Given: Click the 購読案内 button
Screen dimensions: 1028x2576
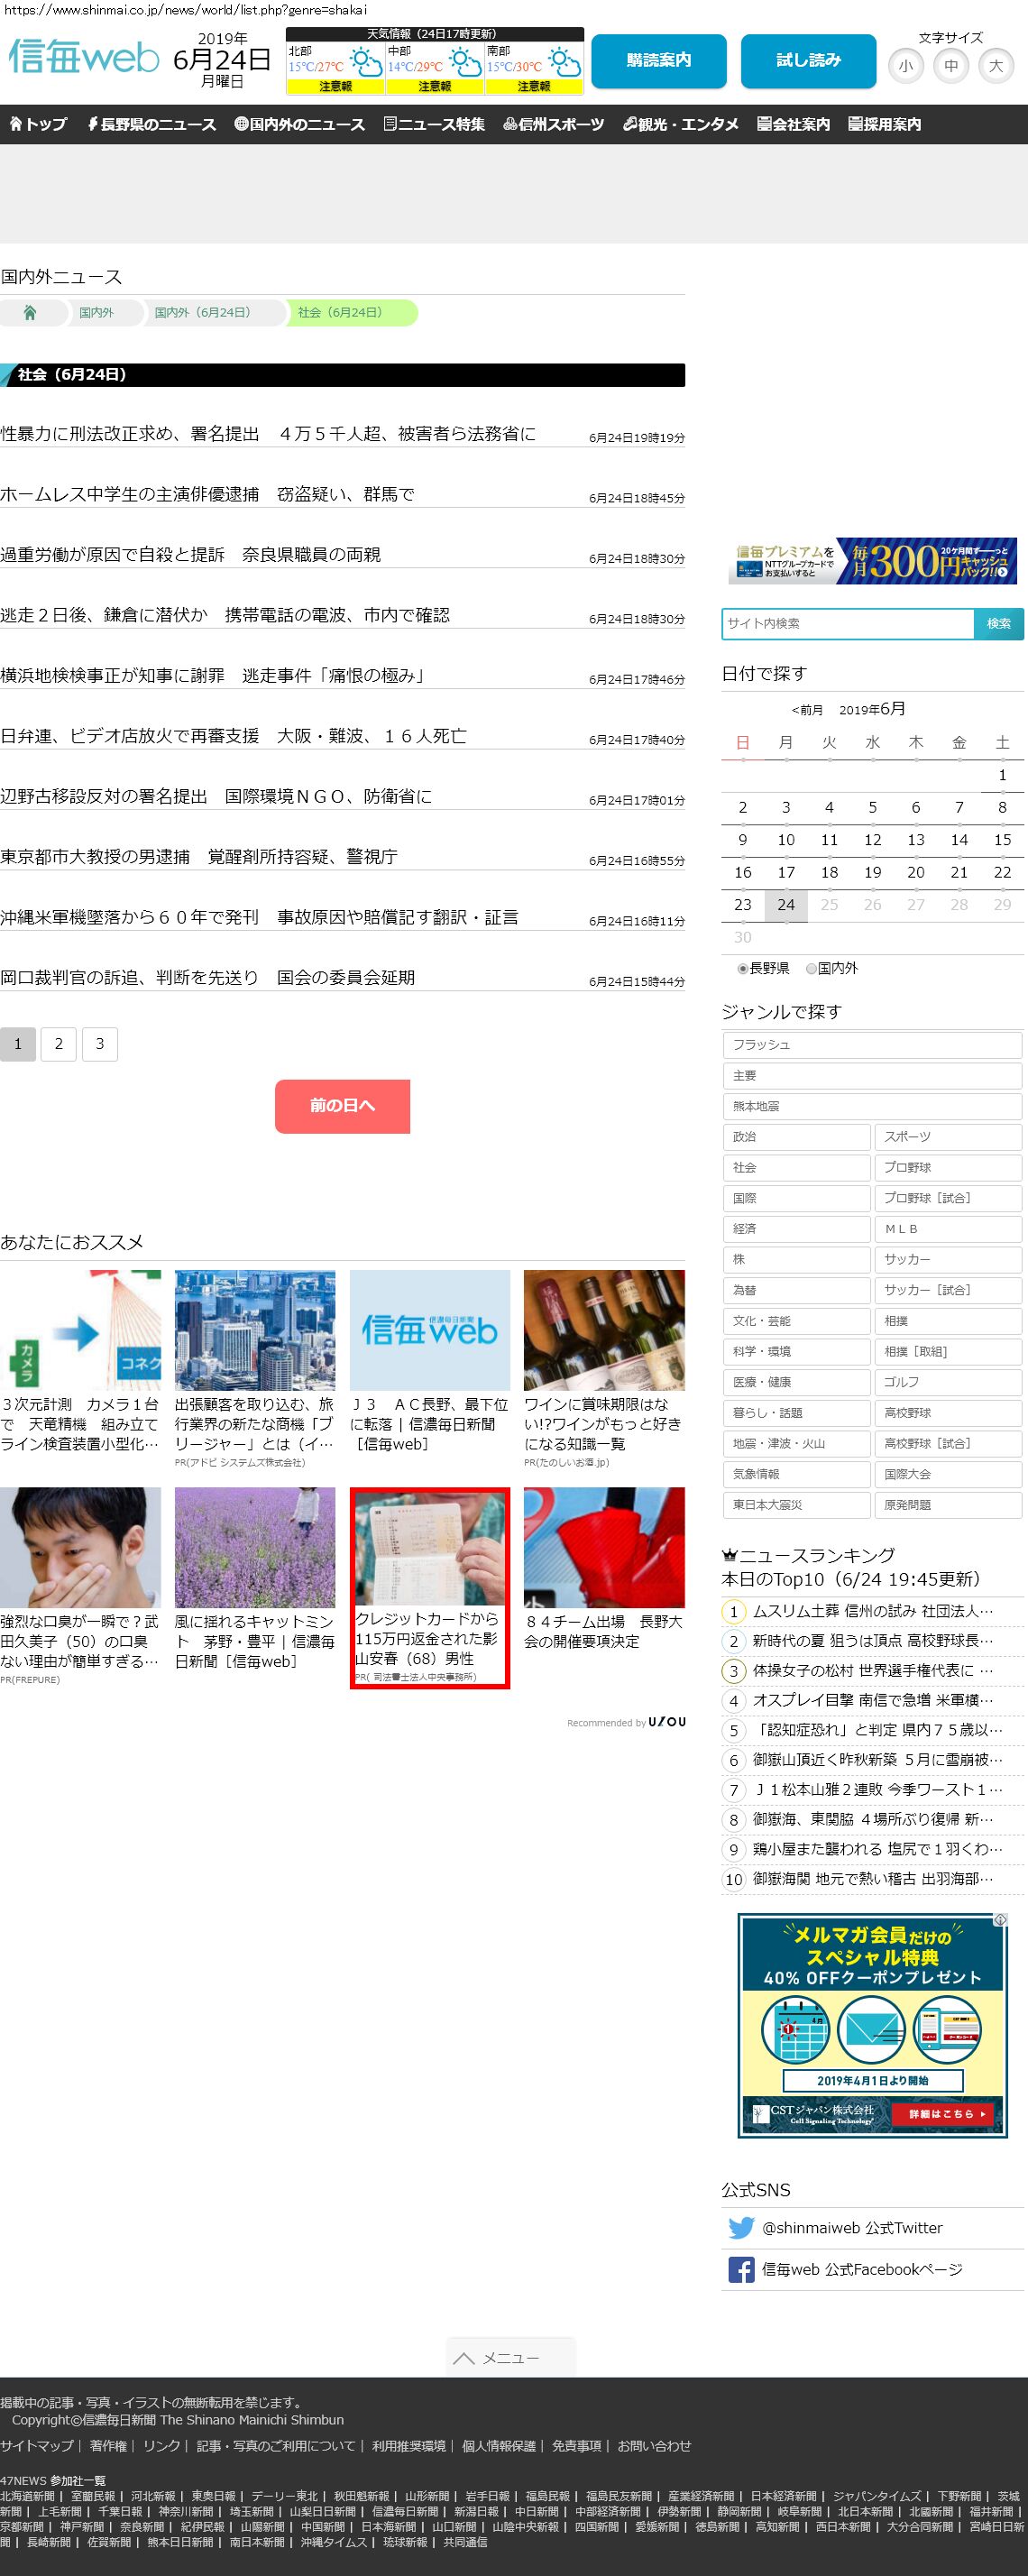Looking at the screenshot, I should point(659,61).
